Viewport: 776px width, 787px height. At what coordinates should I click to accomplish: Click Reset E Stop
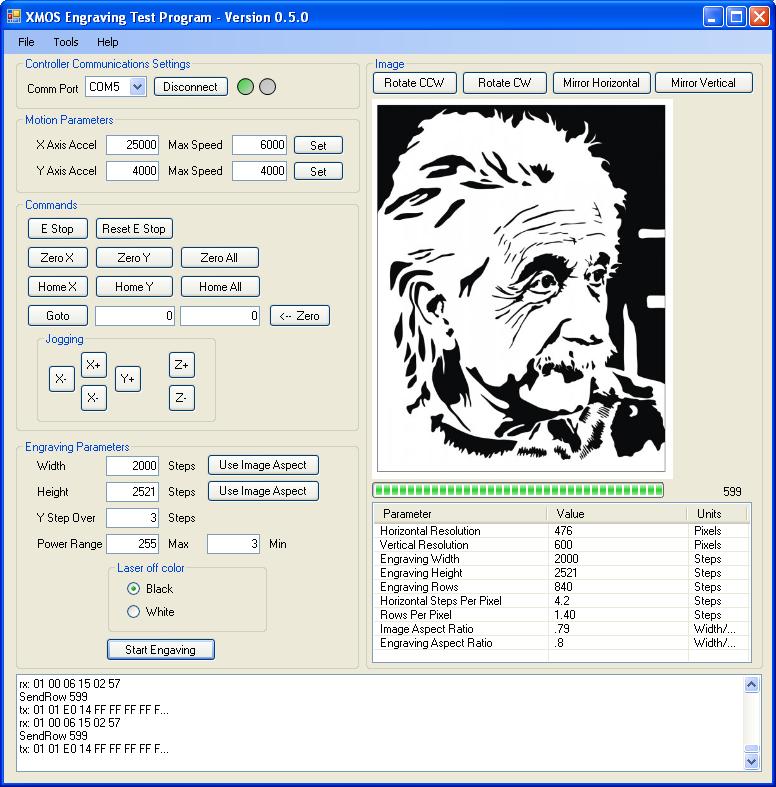134,229
